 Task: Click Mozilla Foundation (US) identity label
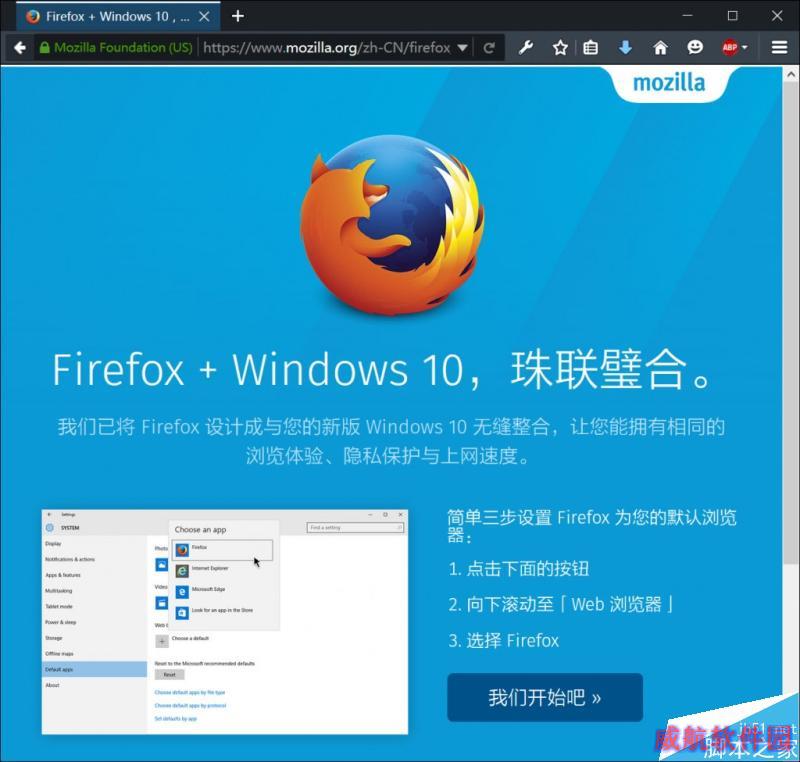(x=123, y=47)
